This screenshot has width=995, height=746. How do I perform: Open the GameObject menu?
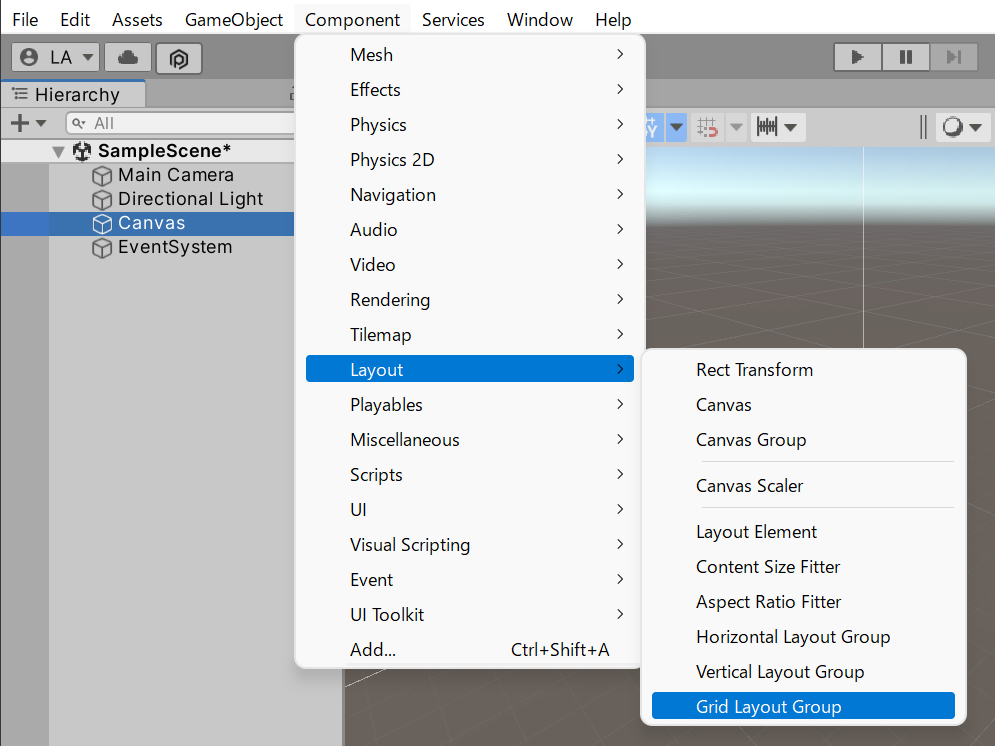[233, 20]
